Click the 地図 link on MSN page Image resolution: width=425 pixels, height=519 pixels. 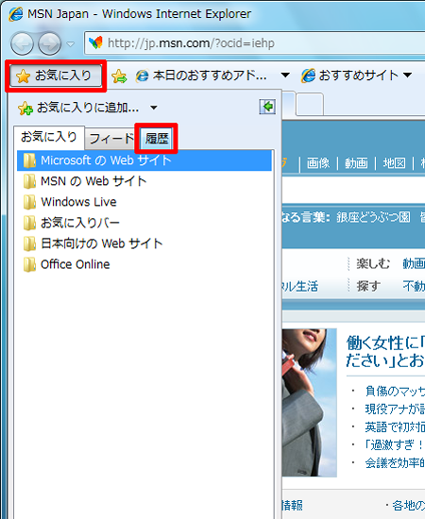394,163
